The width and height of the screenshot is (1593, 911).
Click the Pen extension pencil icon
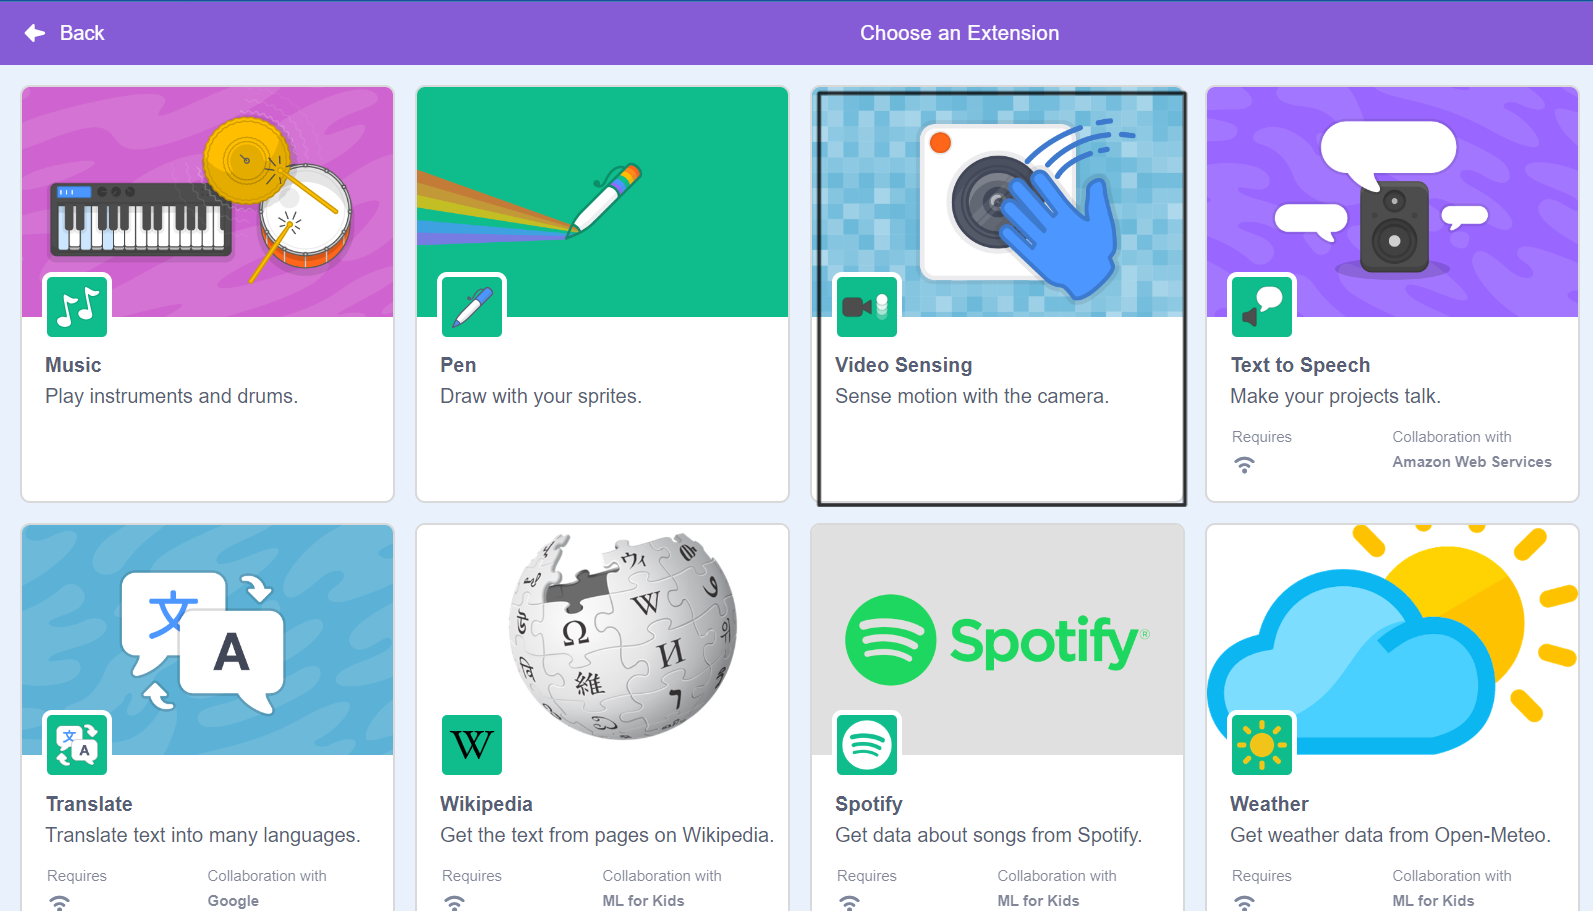472,307
